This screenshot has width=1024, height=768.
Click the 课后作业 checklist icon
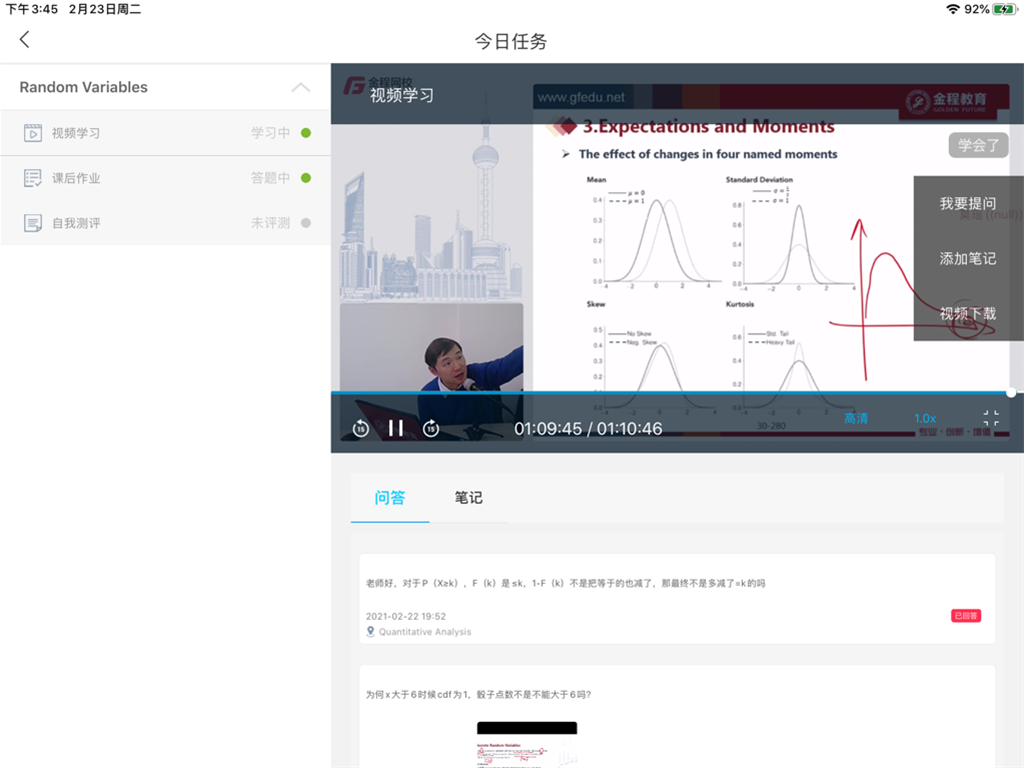(x=33, y=178)
